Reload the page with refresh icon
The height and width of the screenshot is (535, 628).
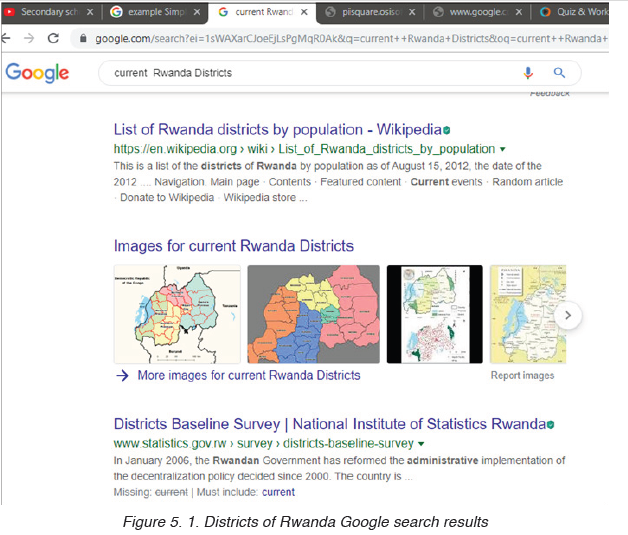pyautogui.click(x=53, y=38)
